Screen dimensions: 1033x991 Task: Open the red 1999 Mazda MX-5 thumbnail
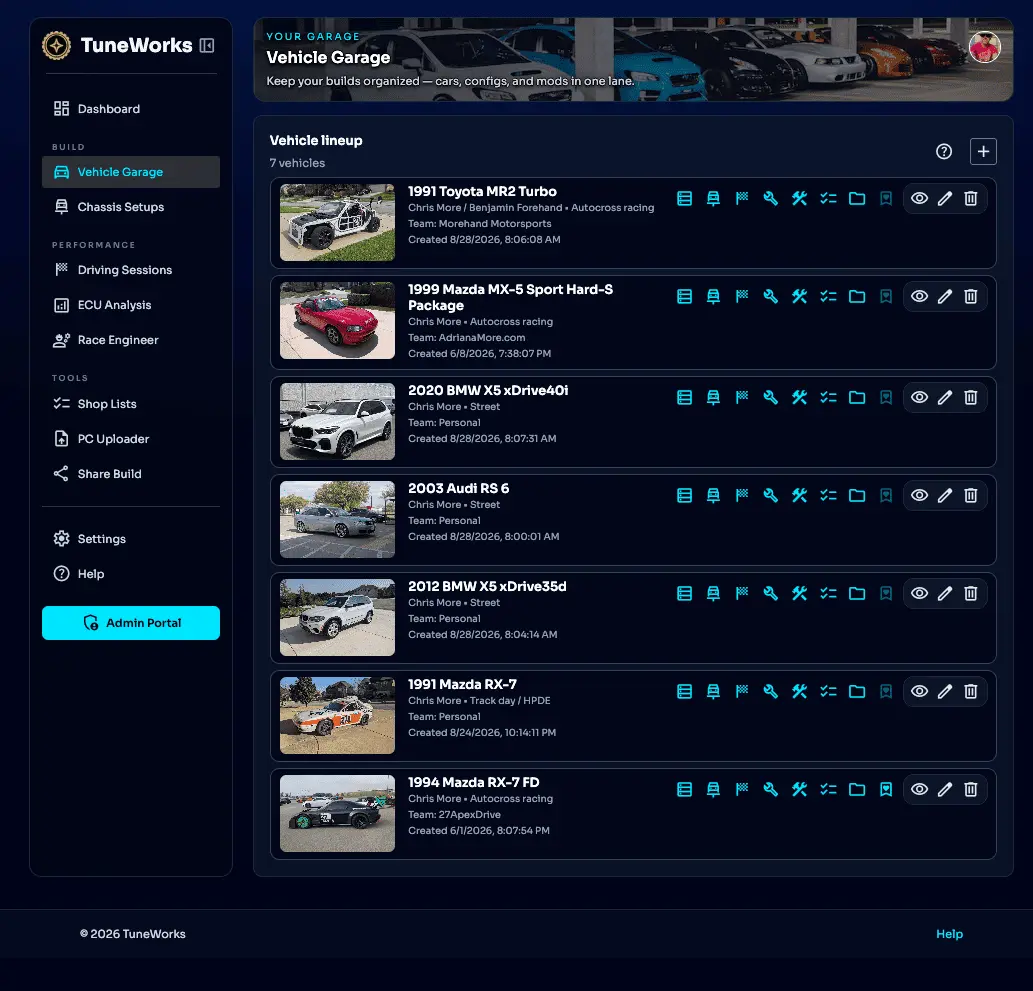click(x=337, y=321)
